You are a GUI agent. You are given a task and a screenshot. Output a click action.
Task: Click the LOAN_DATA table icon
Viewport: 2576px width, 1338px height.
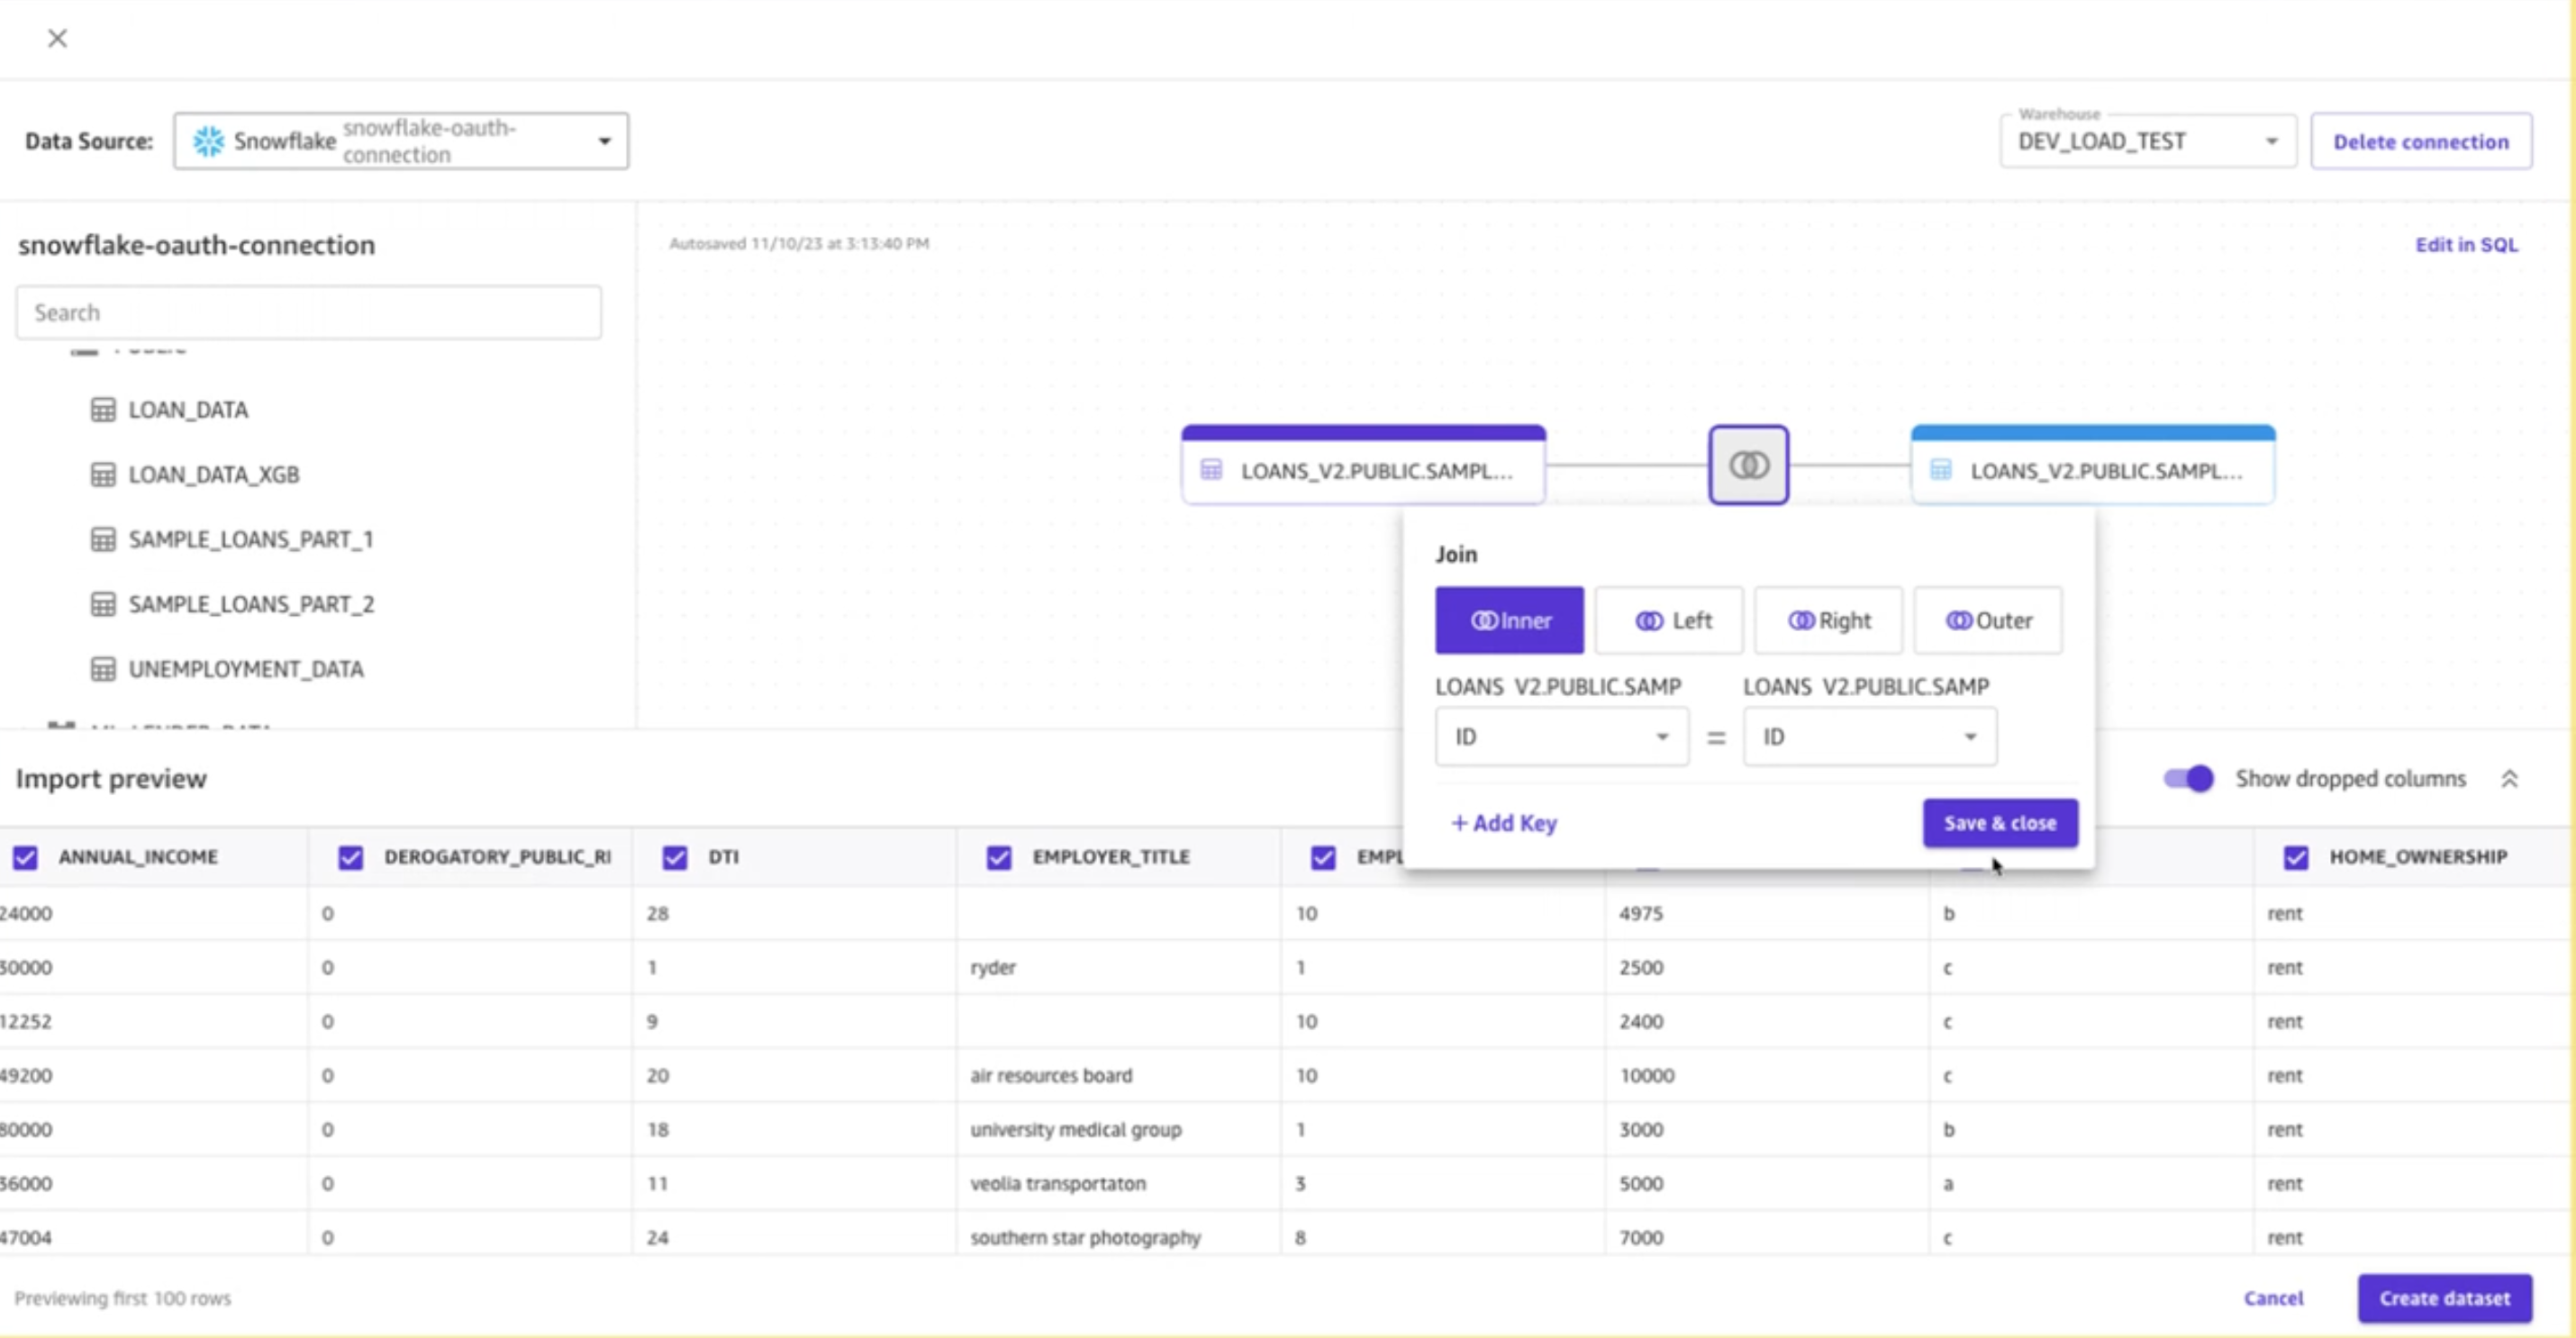coord(103,410)
